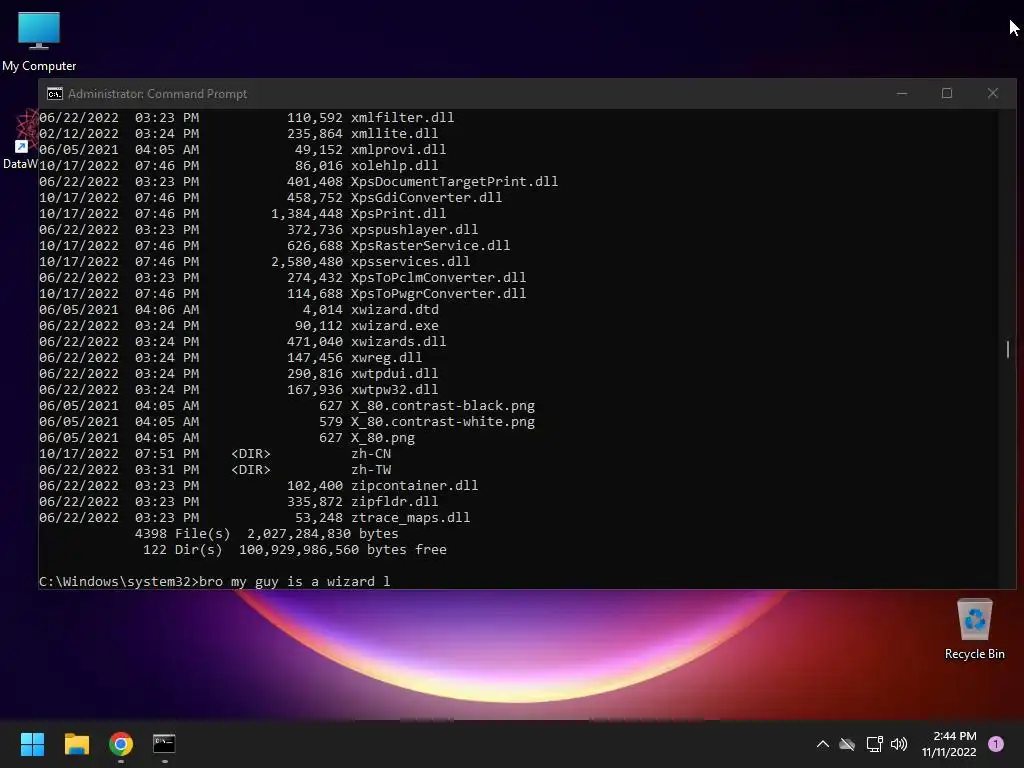Click the ztrace_maps.dll entry
Screen dimensions: 1024x768
pos(410,517)
